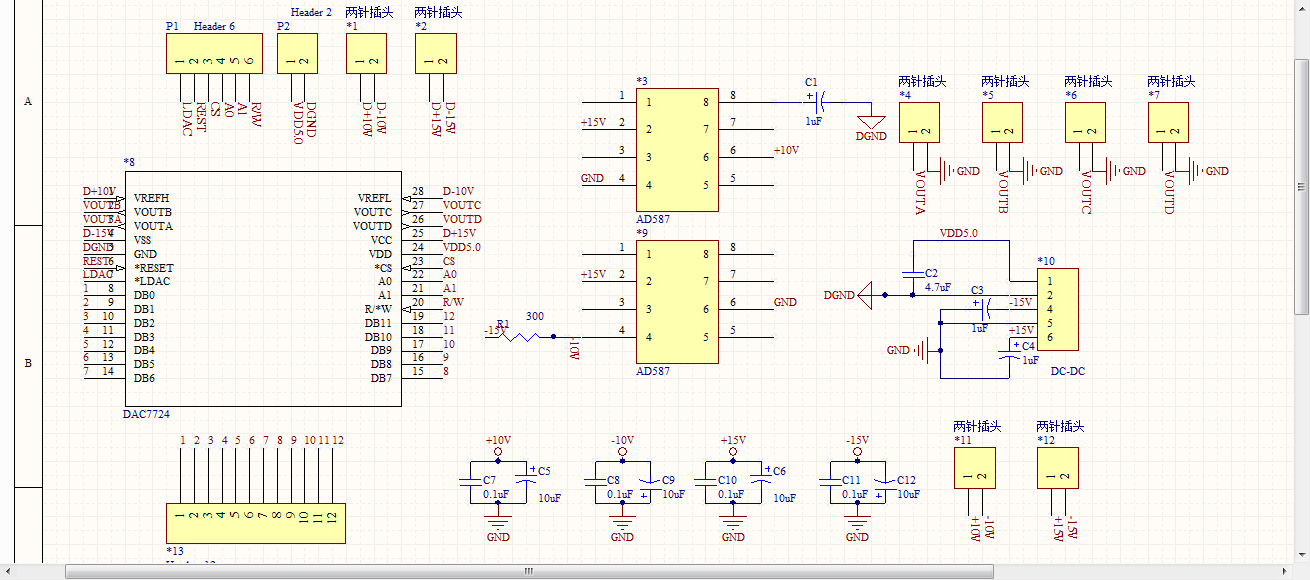Select capacitor C1 1uF
Image resolution: width=1310 pixels, height=580 pixels.
click(x=818, y=100)
